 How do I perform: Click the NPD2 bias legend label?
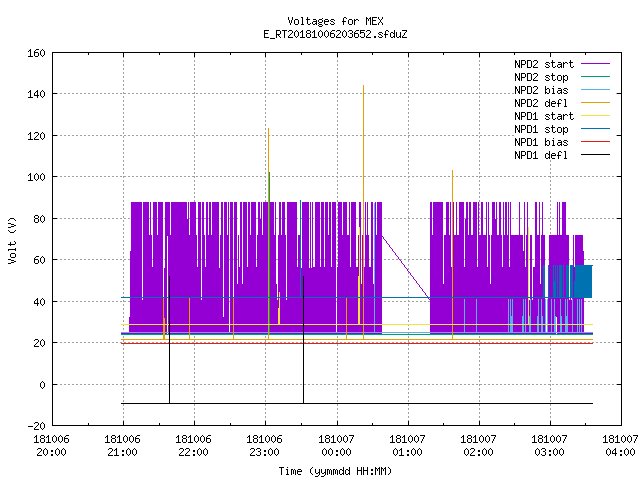pyautogui.click(x=541, y=90)
